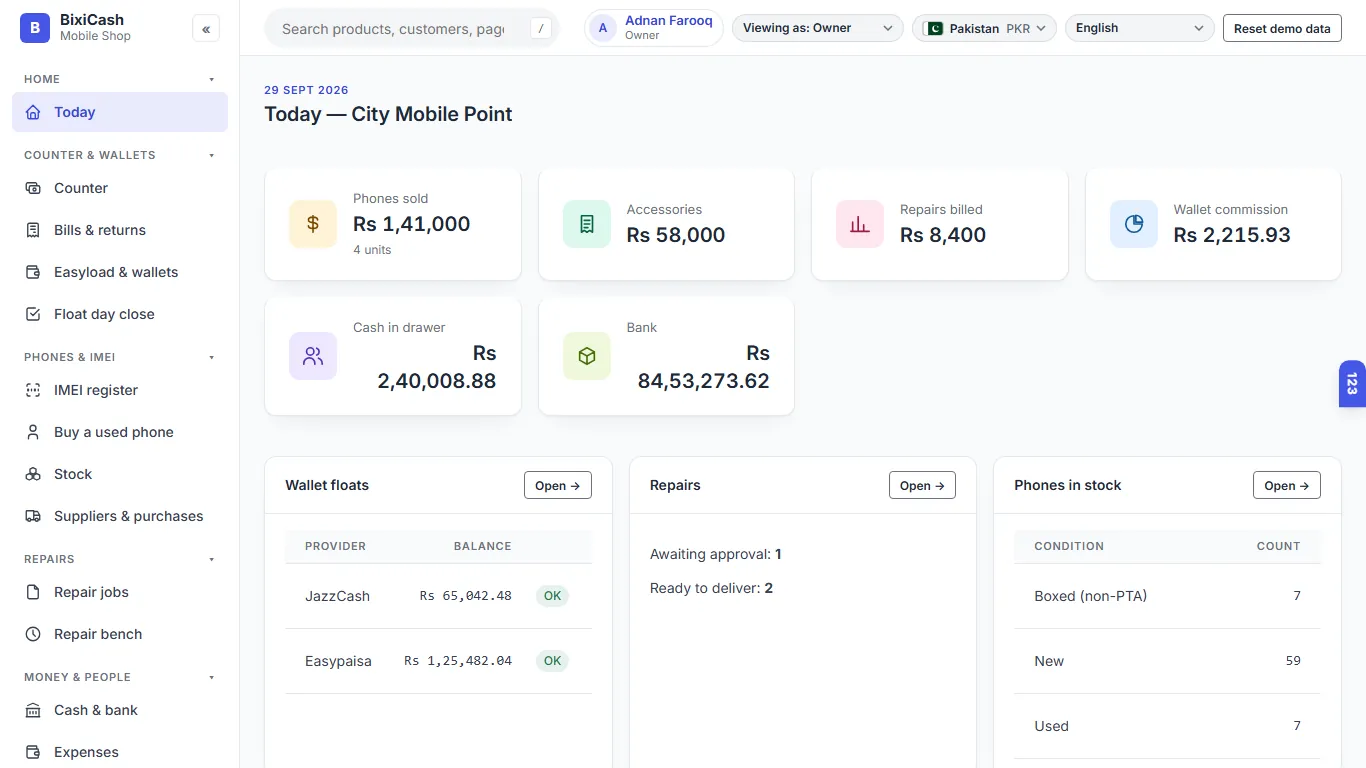Click Reset demo data button
Viewport: 1366px width, 768px height.
pos(1282,28)
